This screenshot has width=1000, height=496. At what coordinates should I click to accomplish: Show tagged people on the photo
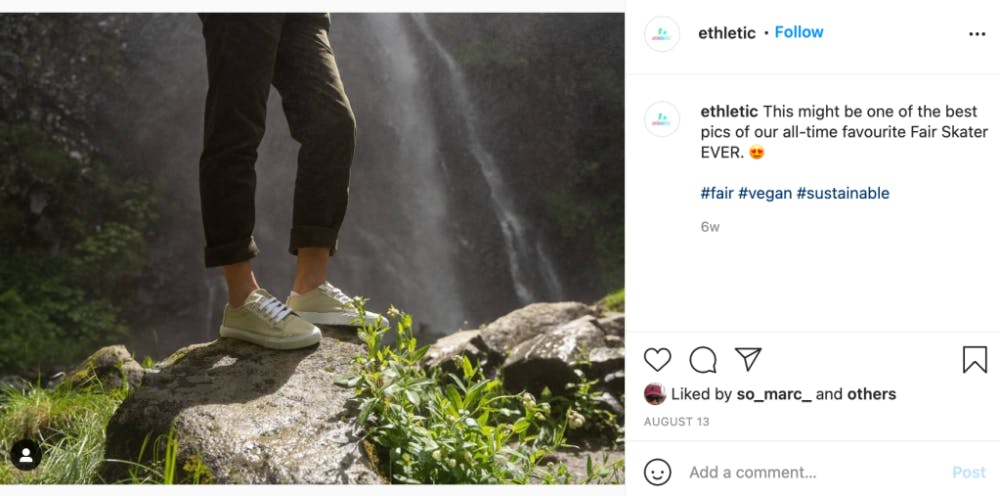(x=26, y=455)
